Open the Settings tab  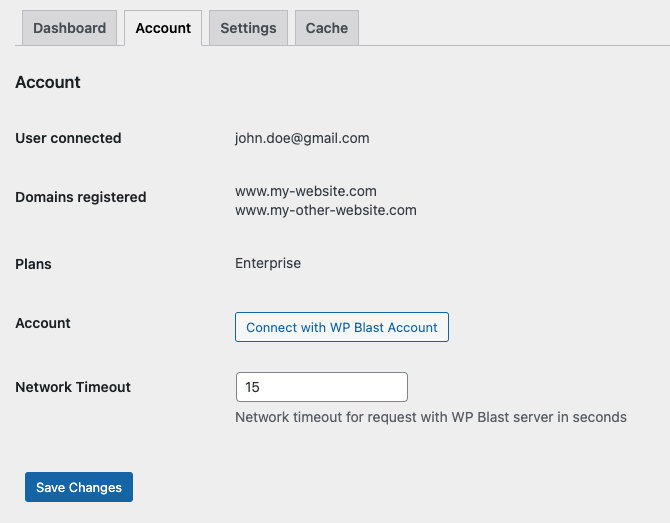pyautogui.click(x=248, y=28)
